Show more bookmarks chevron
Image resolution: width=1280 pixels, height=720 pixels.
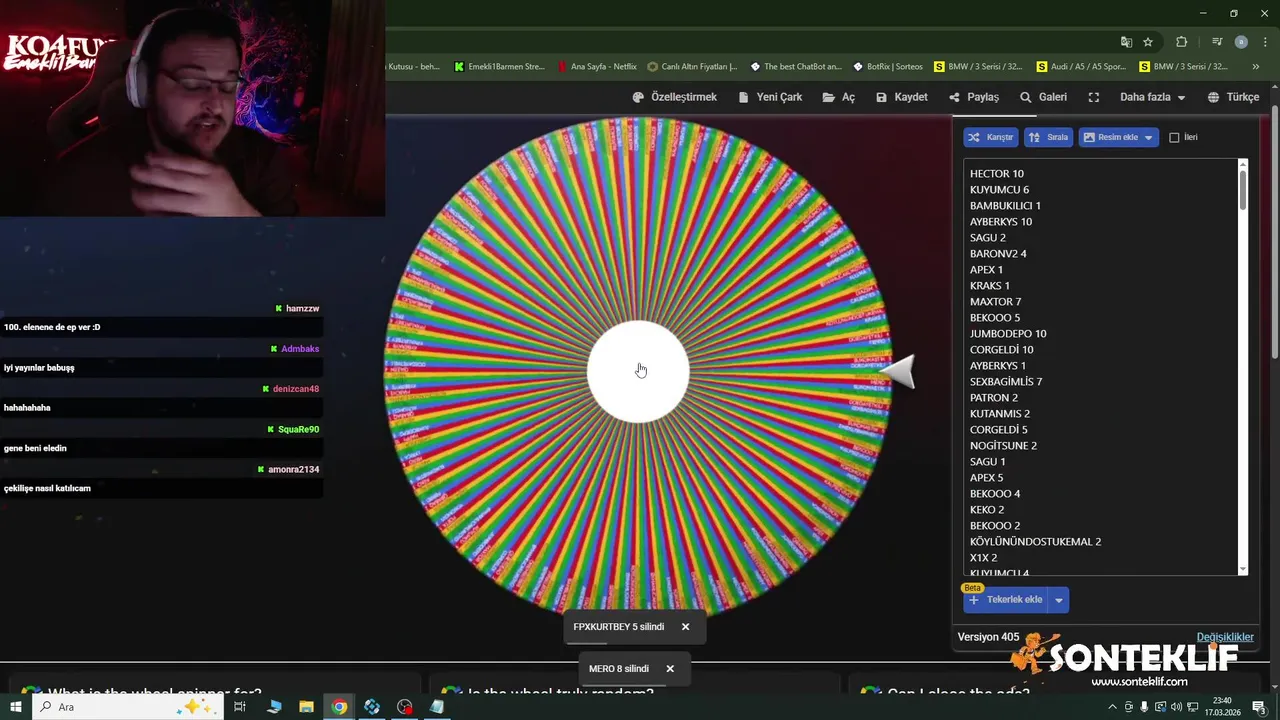coord(1255,67)
